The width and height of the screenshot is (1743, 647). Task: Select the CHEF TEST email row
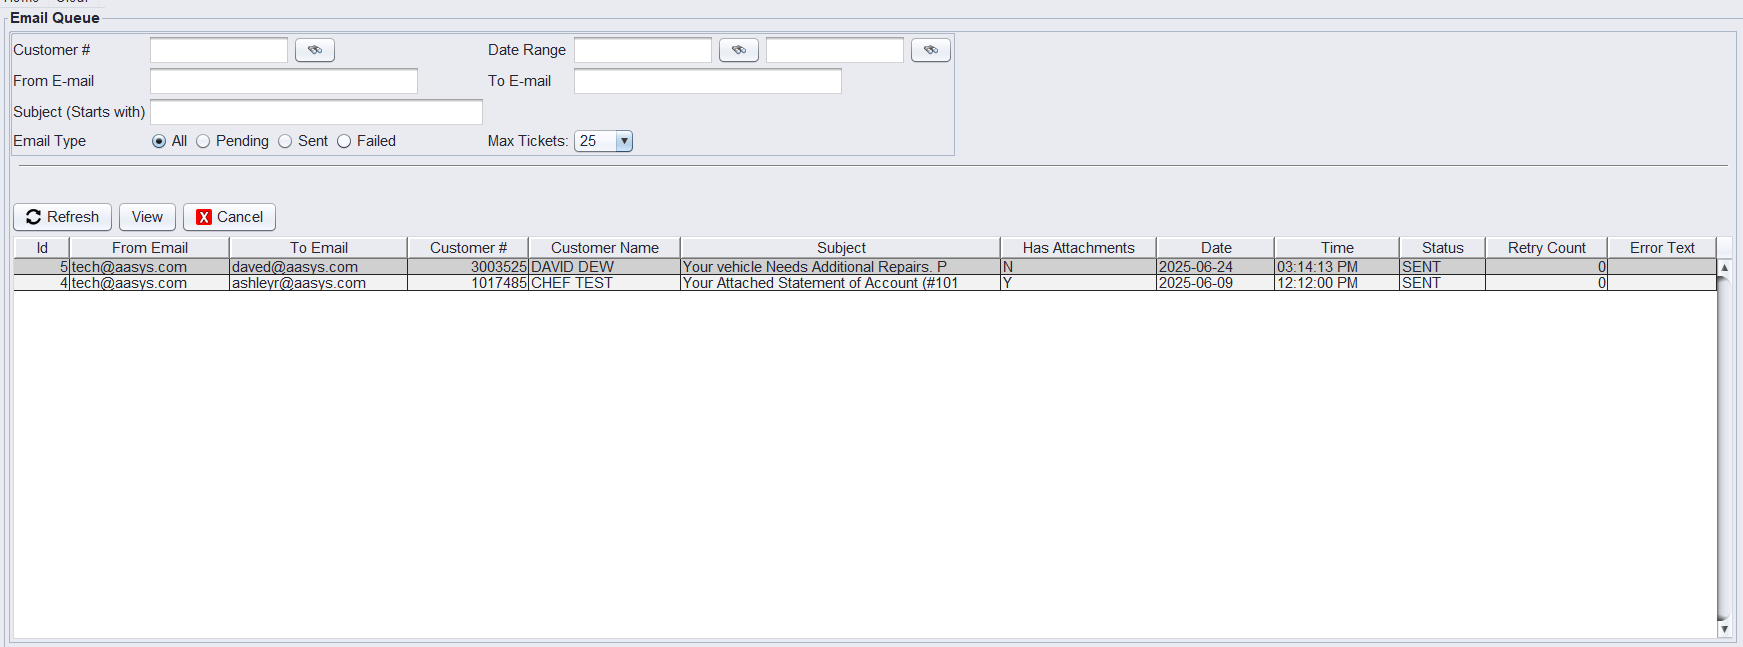(572, 283)
